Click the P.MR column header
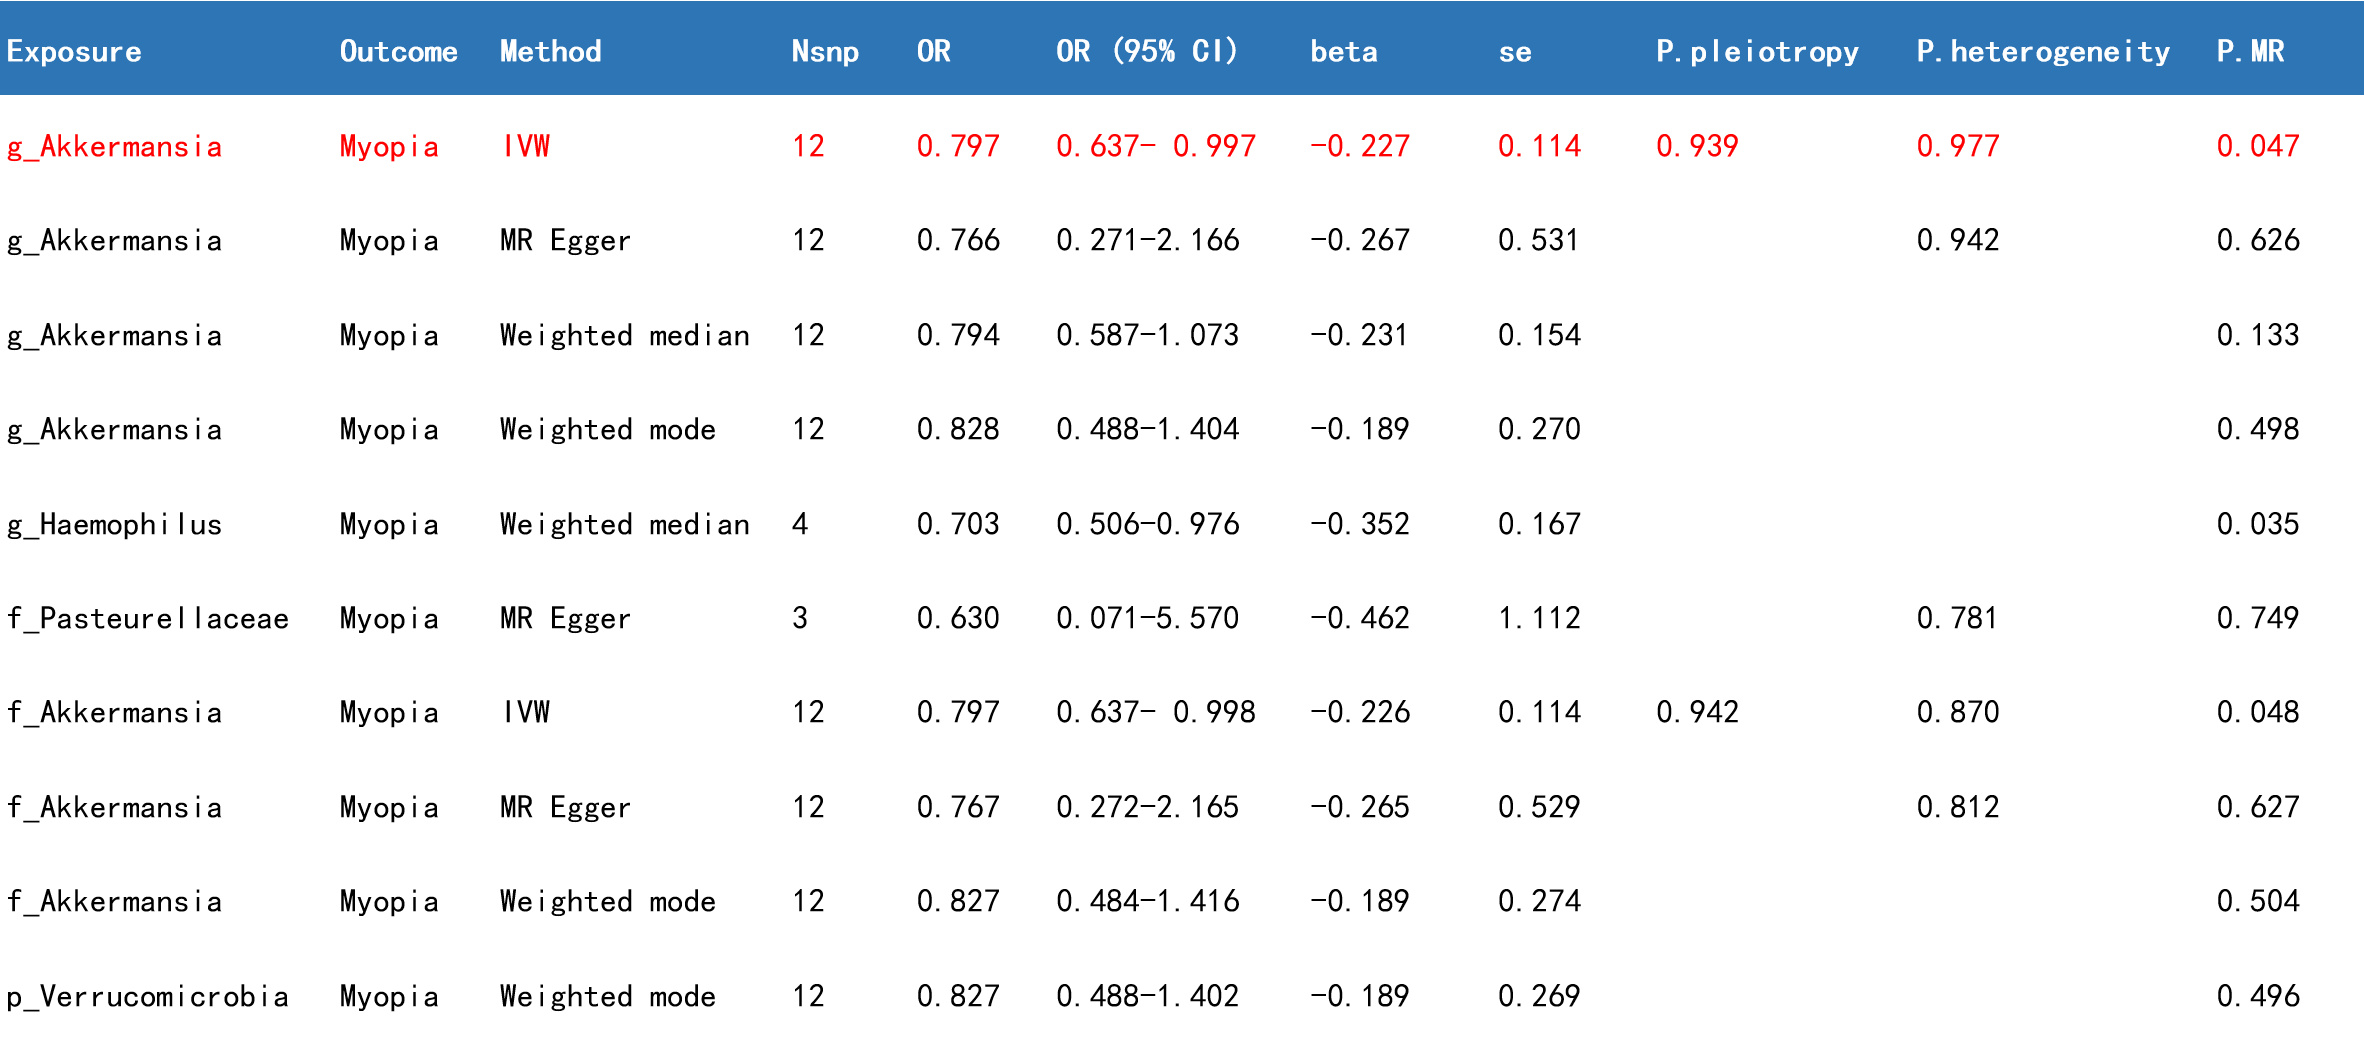This screenshot has height=1041, width=2365. 2249,52
